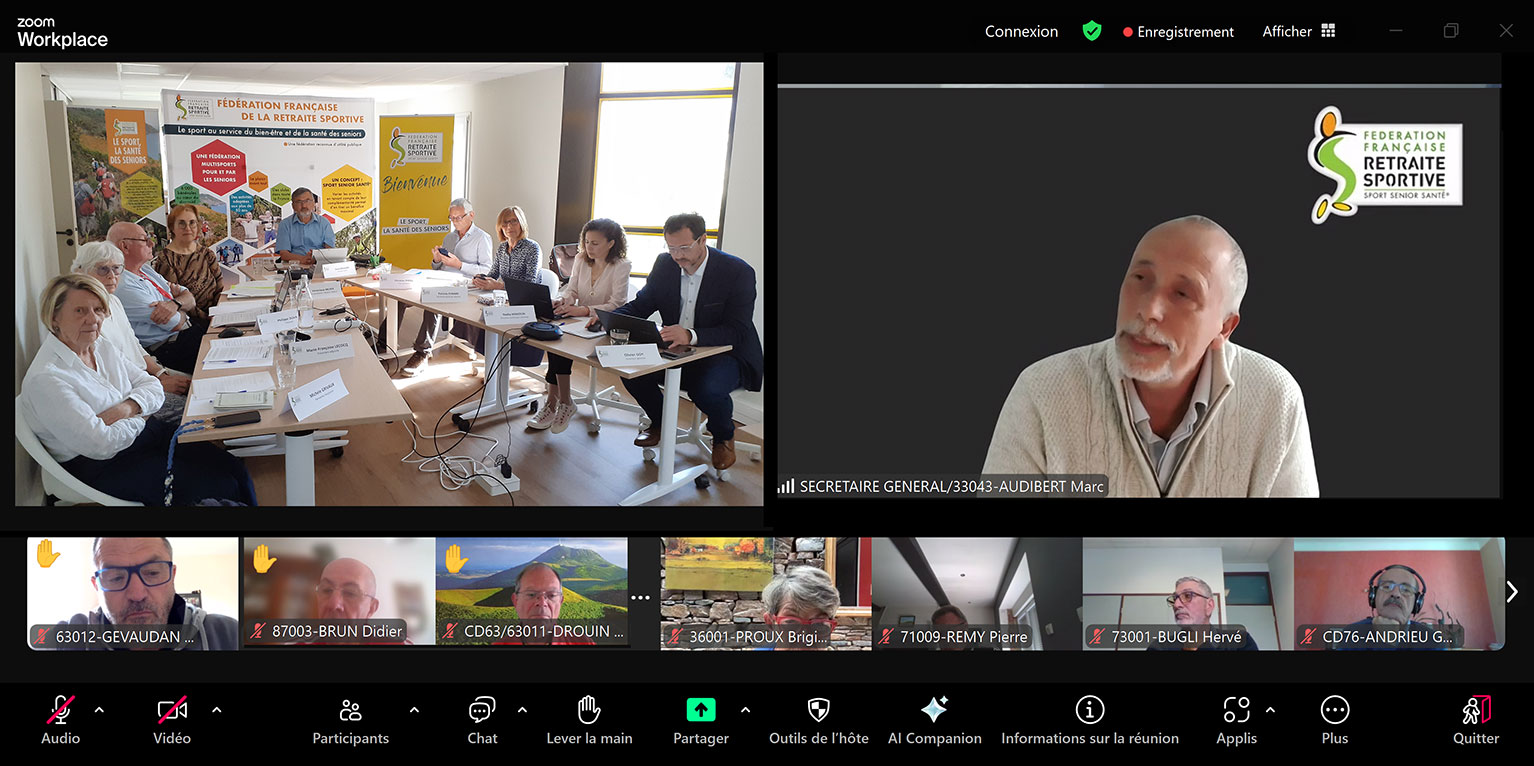This screenshot has height=766, width=1534.
Task: Click the green Partager share screen icon
Action: tap(701, 710)
